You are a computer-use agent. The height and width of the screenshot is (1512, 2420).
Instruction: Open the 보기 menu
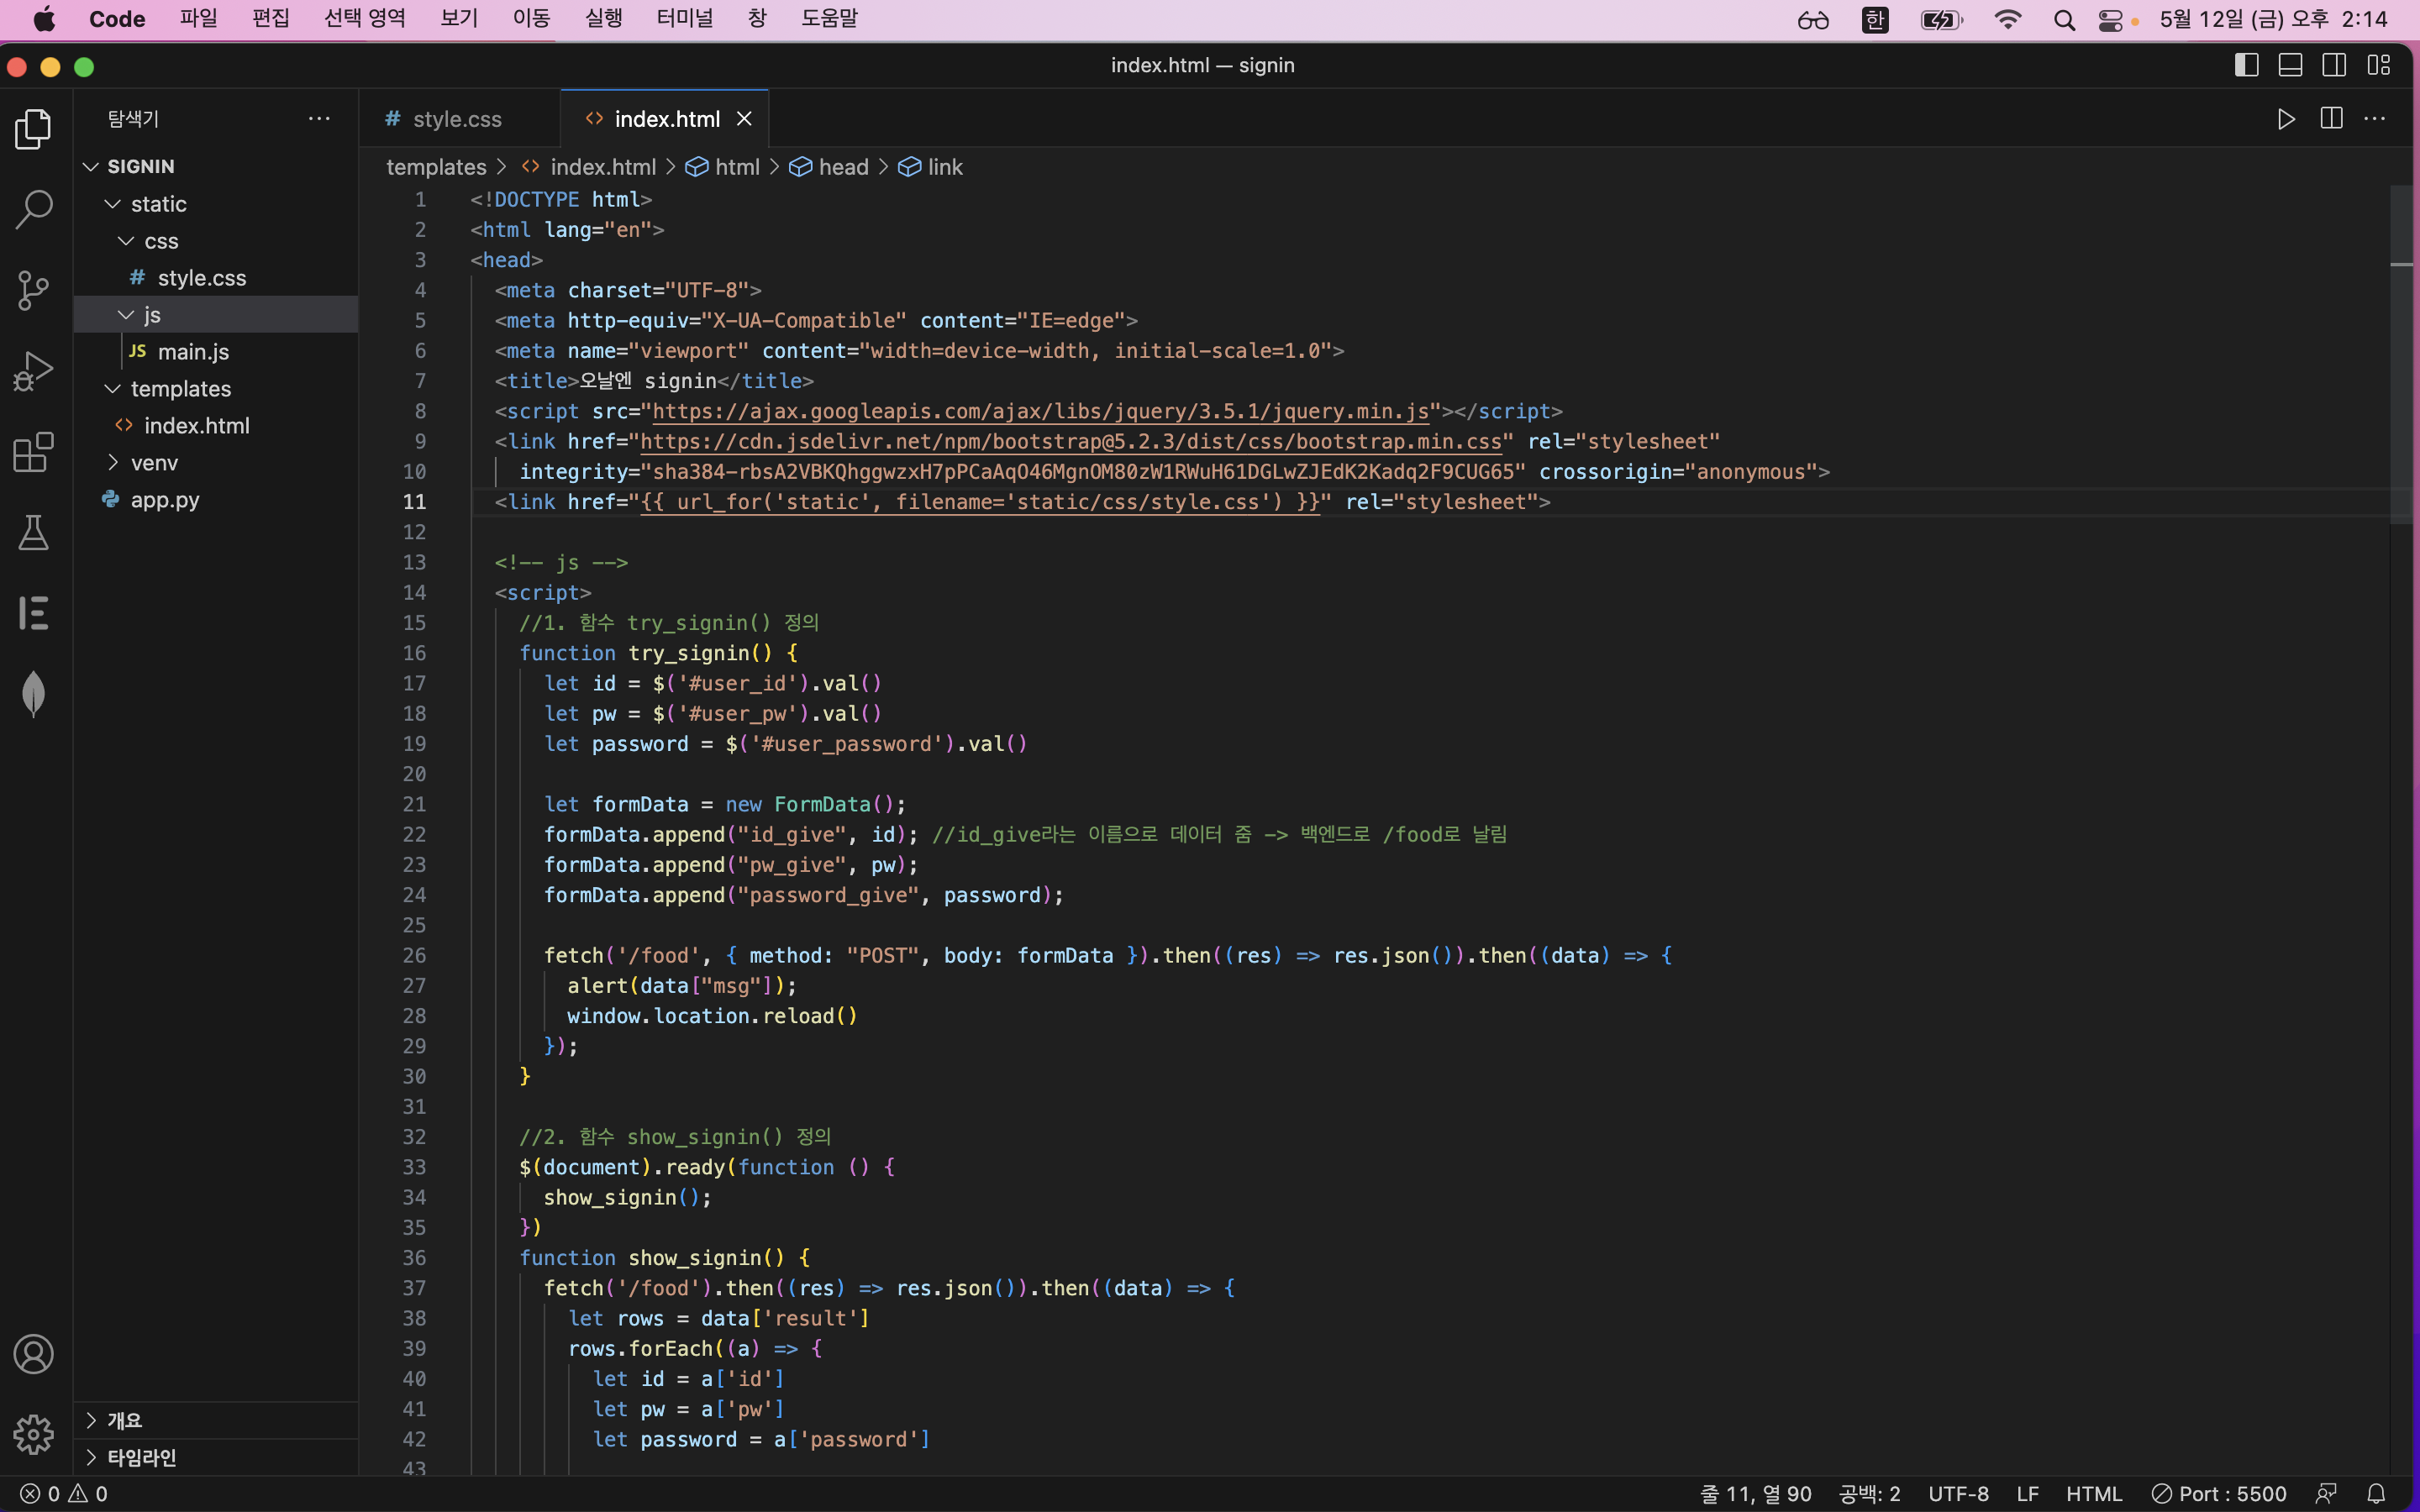(x=459, y=19)
